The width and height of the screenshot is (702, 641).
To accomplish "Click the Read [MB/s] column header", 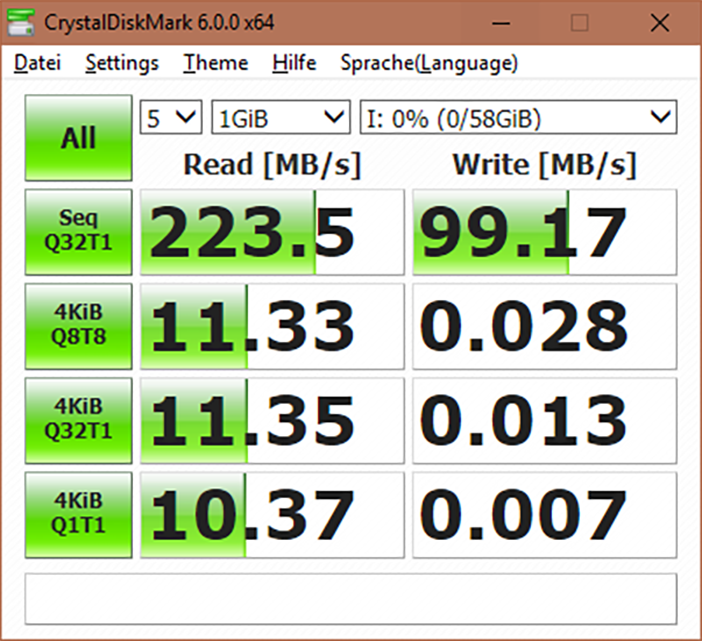I will point(272,165).
